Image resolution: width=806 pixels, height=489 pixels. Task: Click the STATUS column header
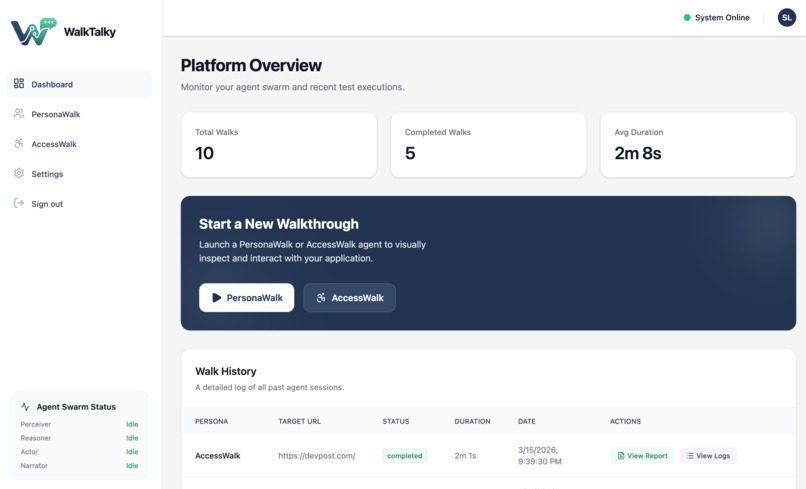396,421
